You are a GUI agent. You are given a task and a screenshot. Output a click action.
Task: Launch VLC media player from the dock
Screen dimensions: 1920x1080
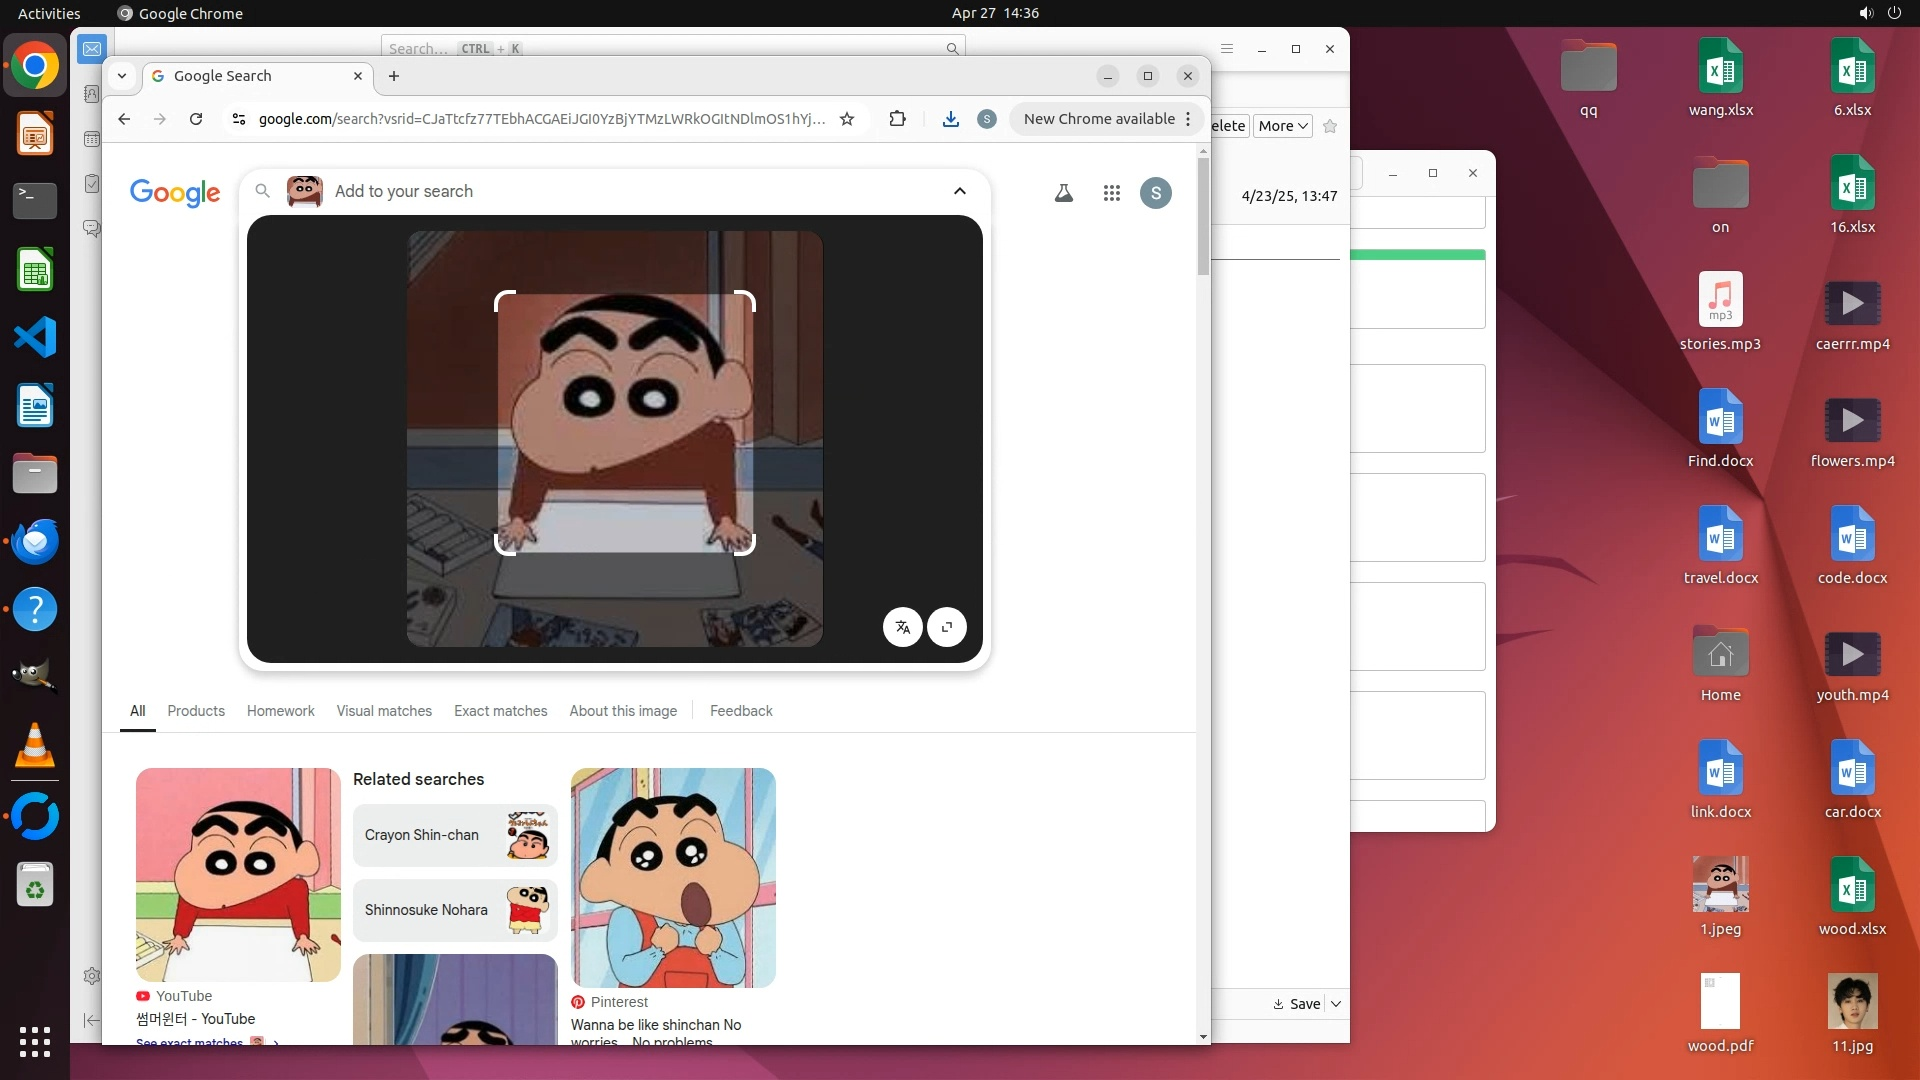point(35,746)
